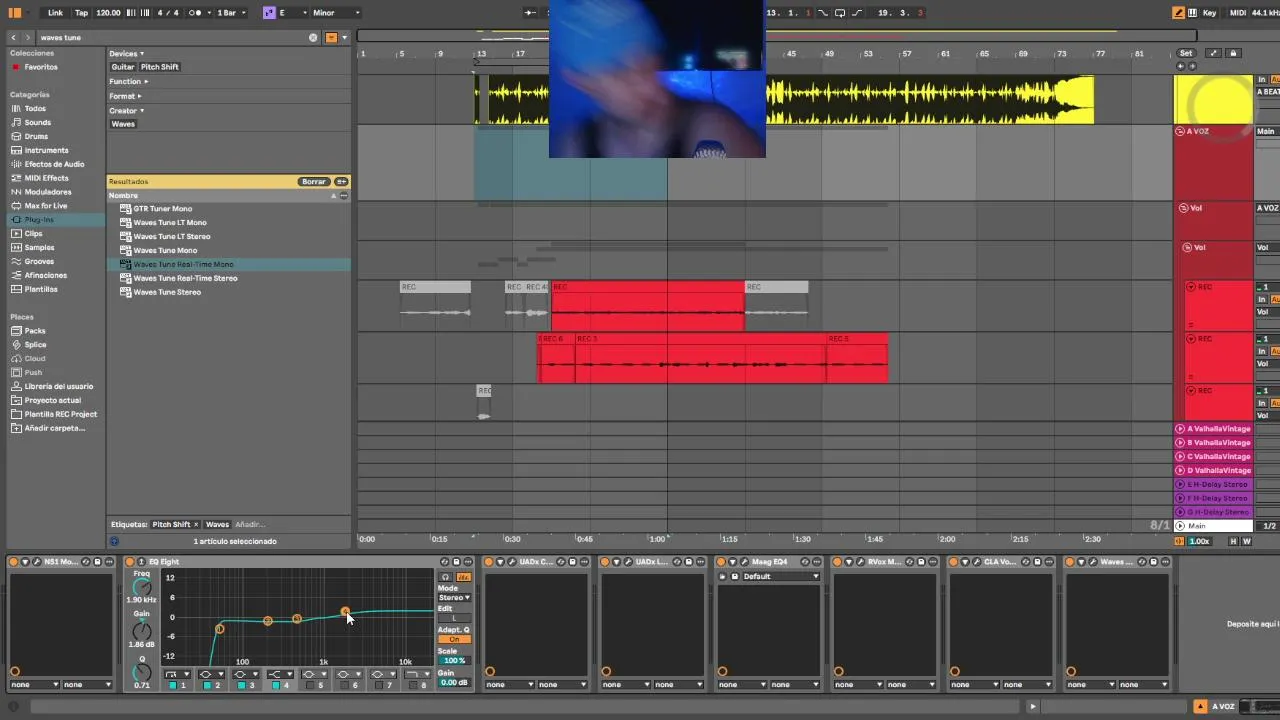Toggle the computer MIDI keyboard icon
The height and width of the screenshot is (720, 1280).
point(1193,12)
